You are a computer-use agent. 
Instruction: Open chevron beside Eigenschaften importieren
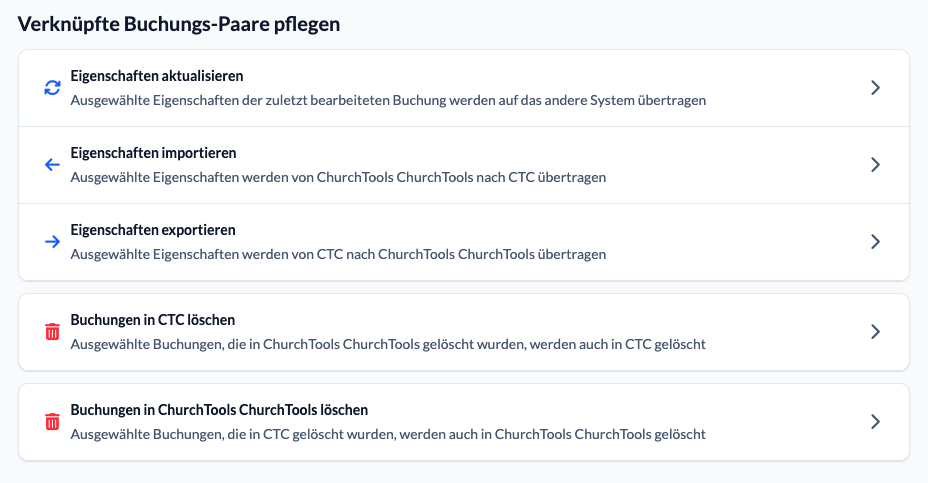(875, 165)
